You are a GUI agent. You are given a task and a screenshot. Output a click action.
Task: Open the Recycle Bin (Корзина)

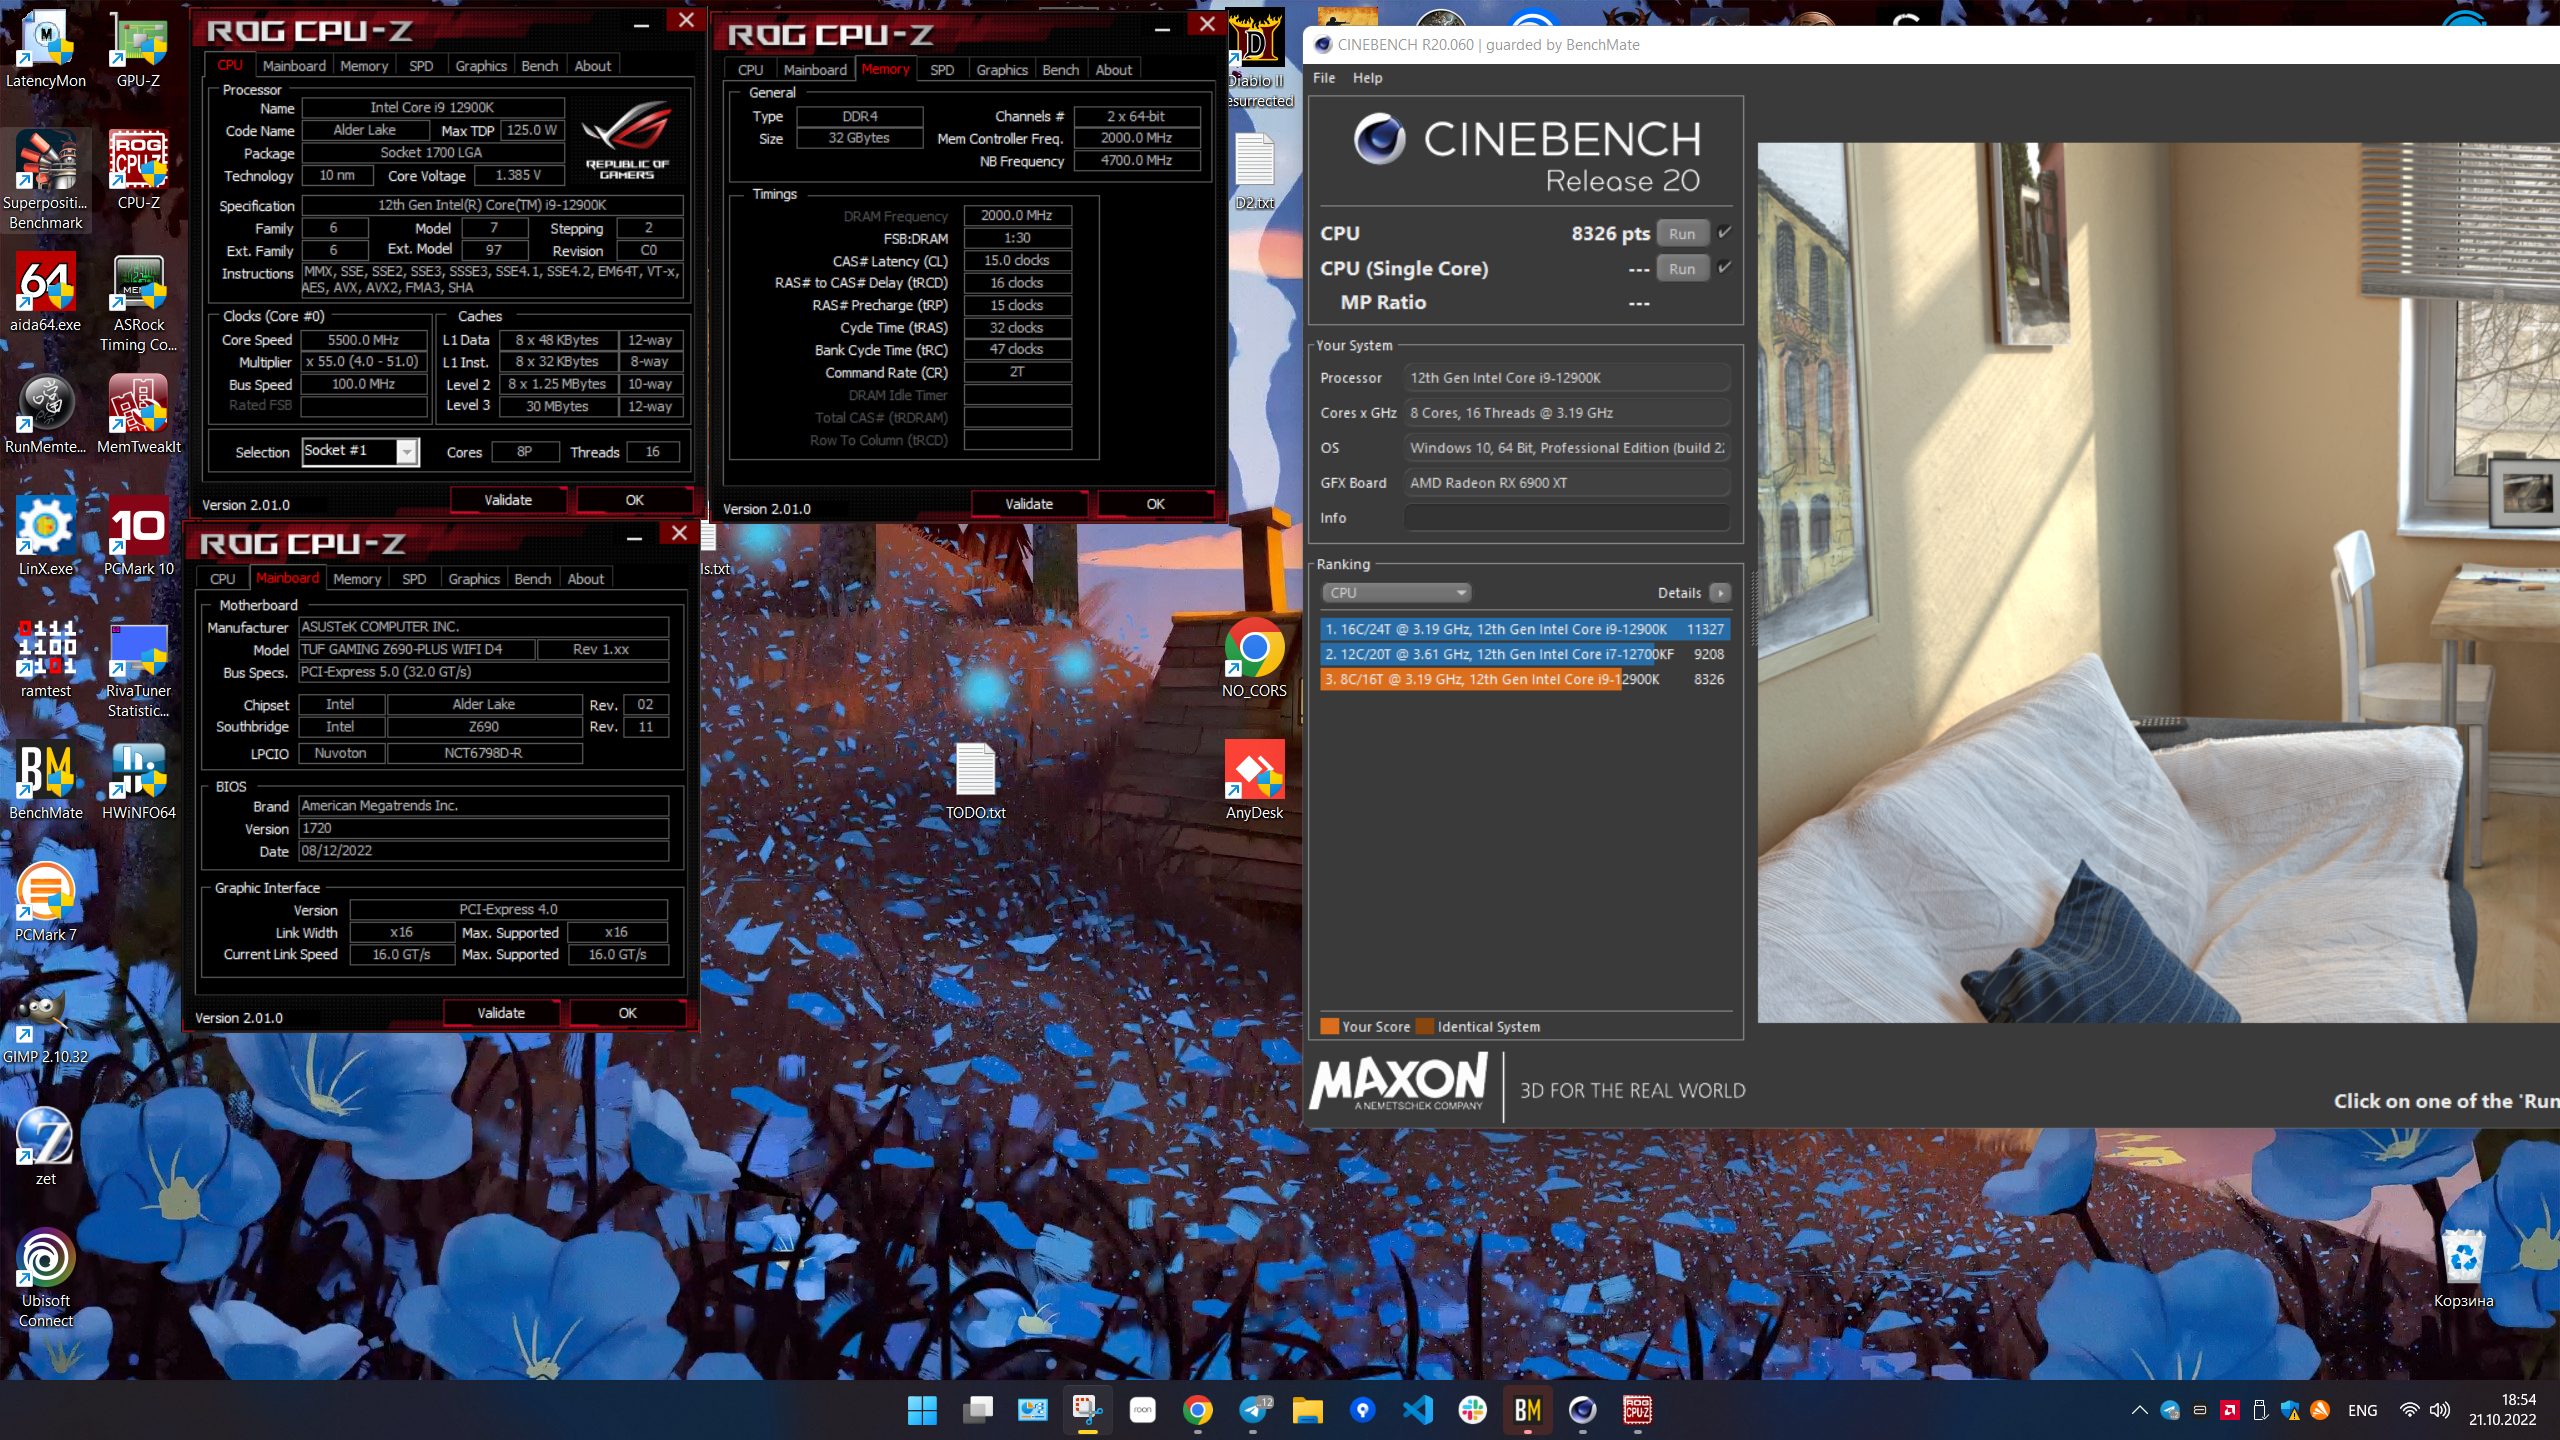pos(2463,1268)
